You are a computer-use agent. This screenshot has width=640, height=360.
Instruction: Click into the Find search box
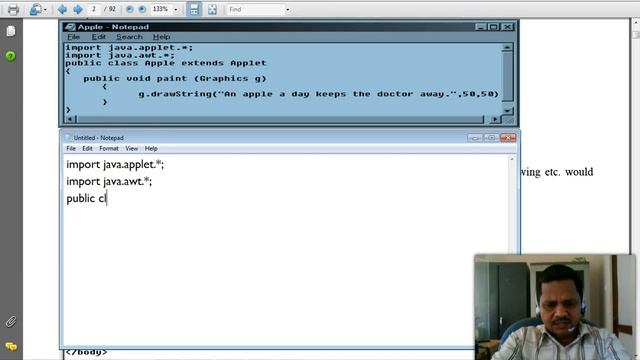click(256, 9)
